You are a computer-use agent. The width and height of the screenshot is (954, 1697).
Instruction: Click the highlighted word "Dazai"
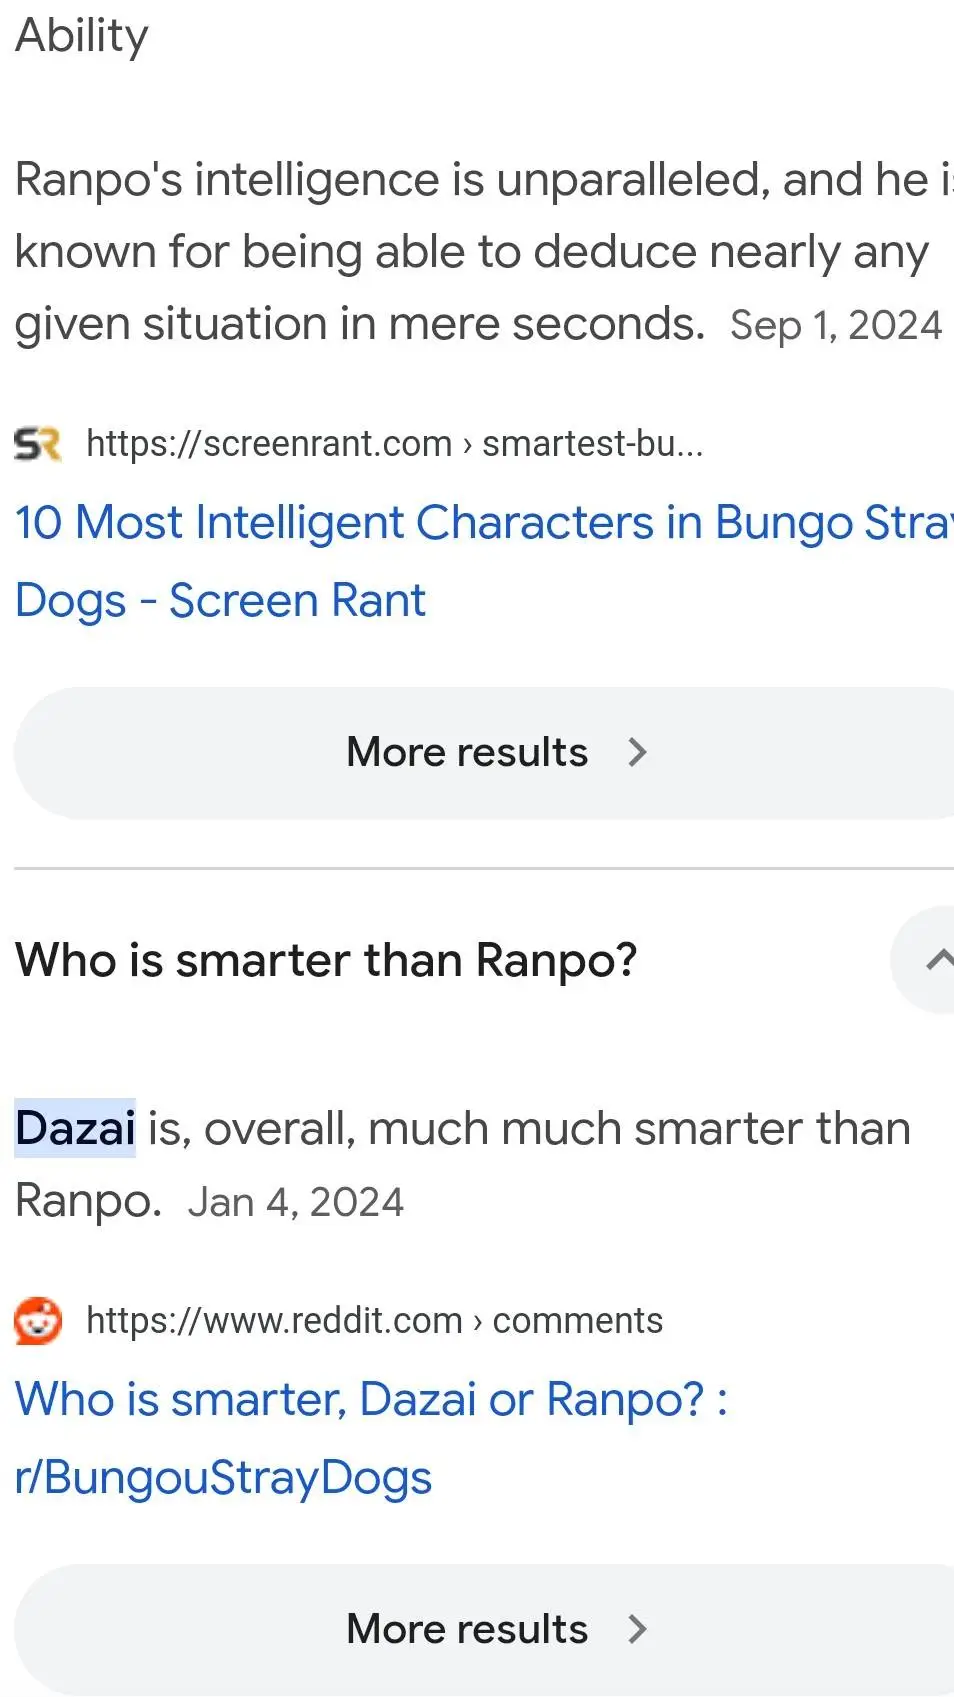(75, 1128)
